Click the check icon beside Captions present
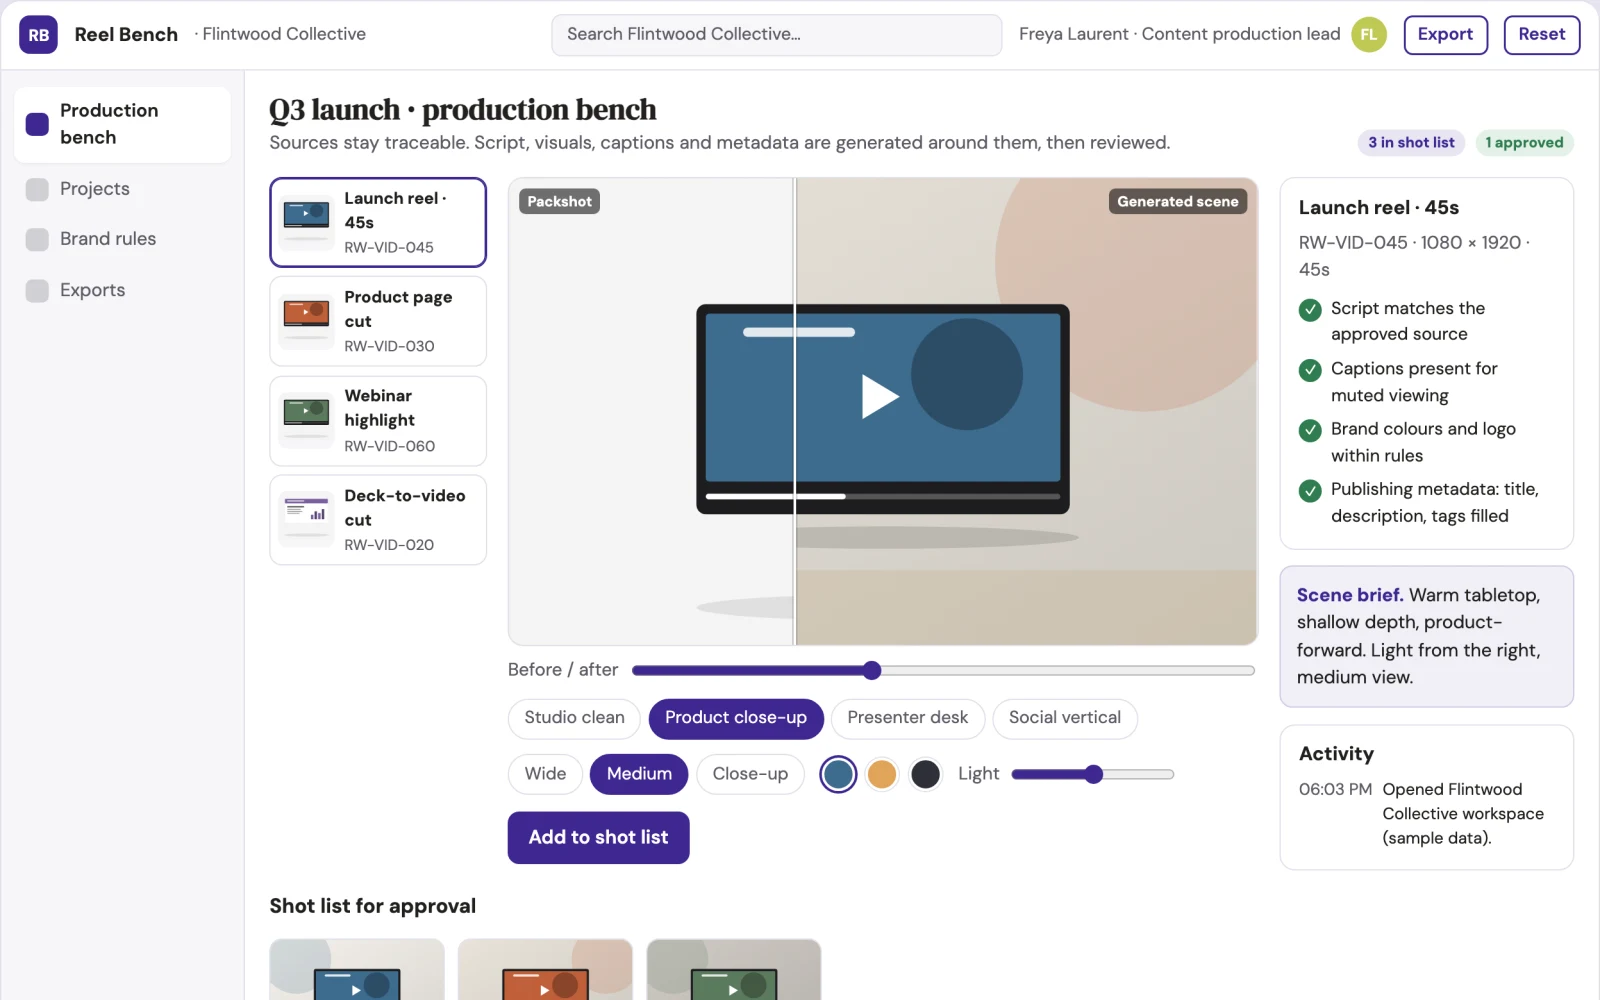Image resolution: width=1600 pixels, height=1000 pixels. [1310, 370]
